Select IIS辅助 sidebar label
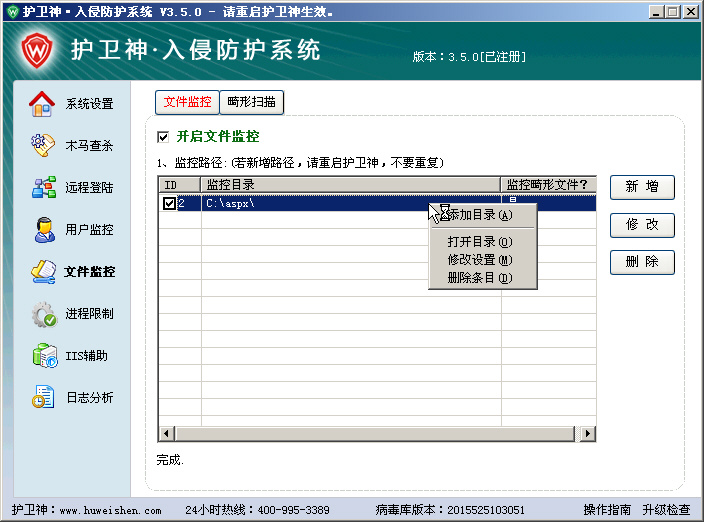This screenshot has height=522, width=704. tap(87, 355)
